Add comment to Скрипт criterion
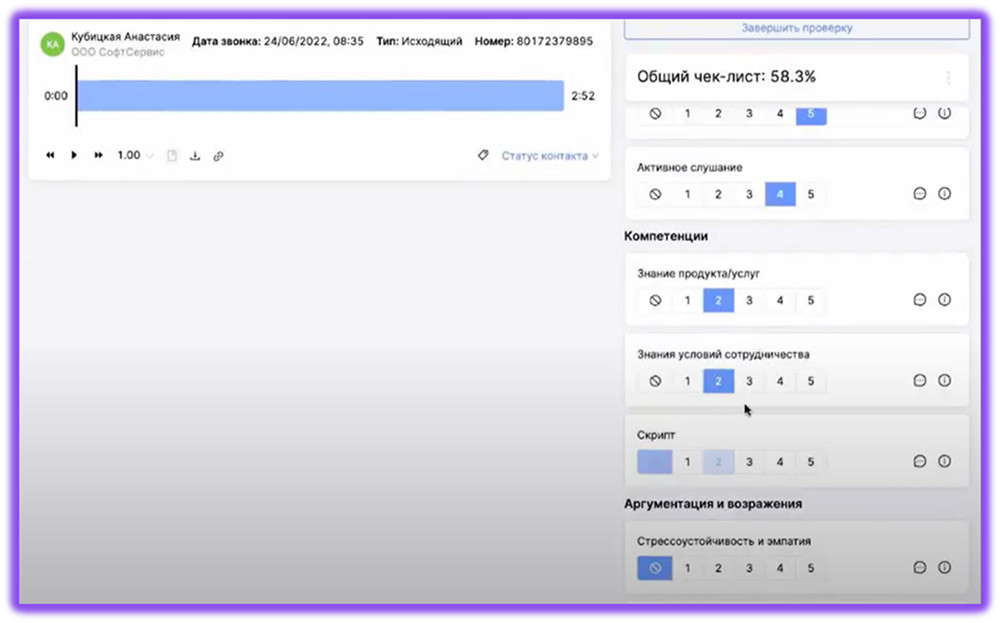Image resolution: width=1000 pixels, height=623 pixels. pyautogui.click(x=920, y=461)
